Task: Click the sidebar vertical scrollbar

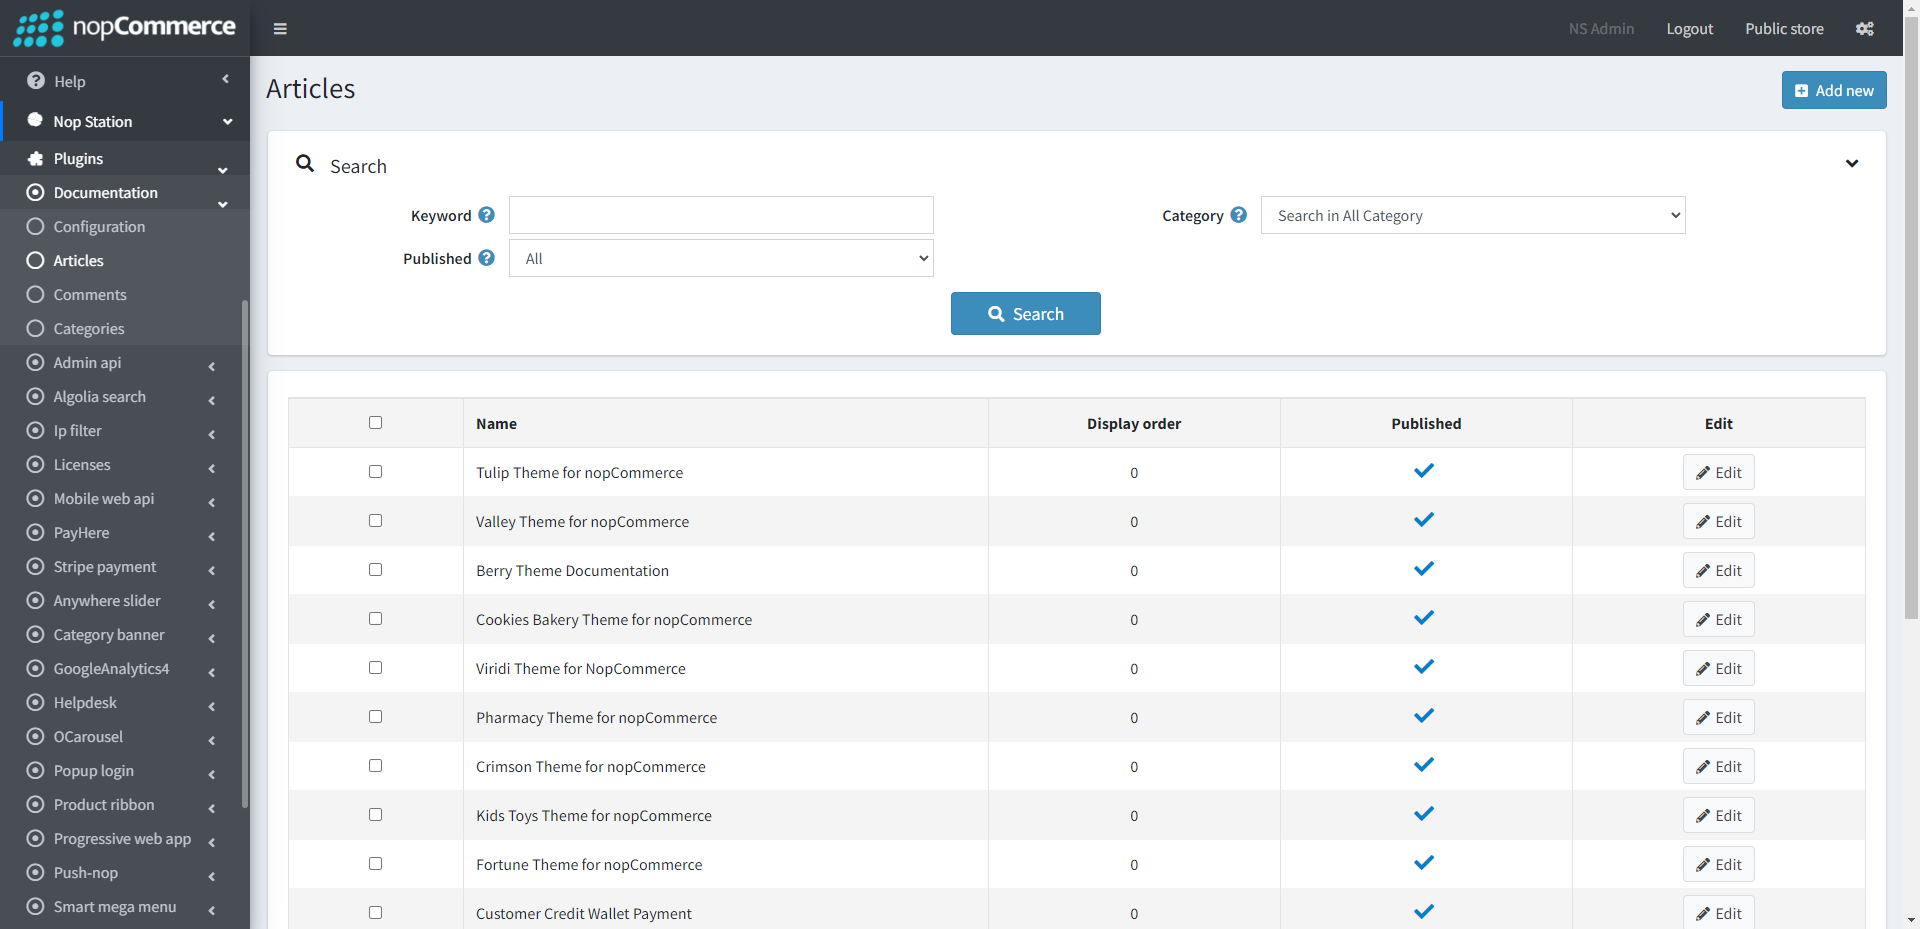Action: pyautogui.click(x=245, y=555)
